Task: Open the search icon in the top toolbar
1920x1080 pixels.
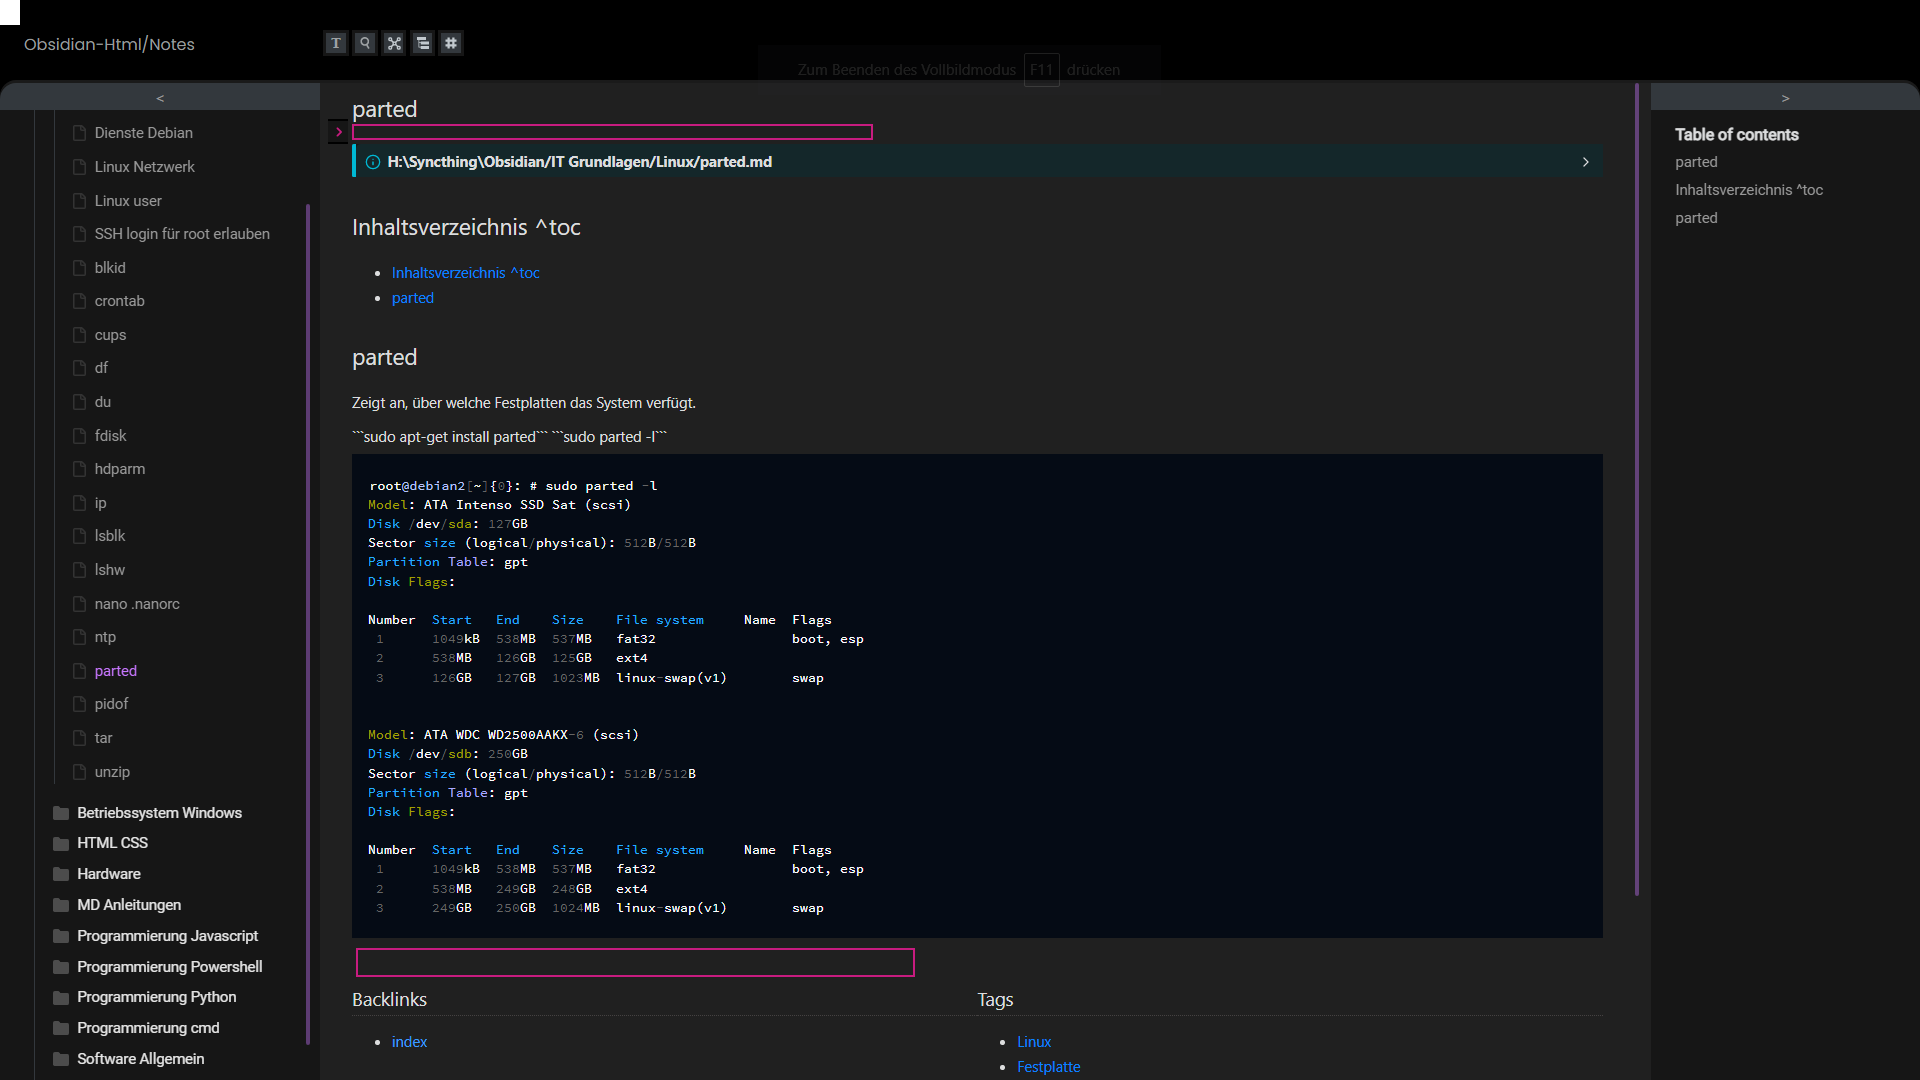Action: click(x=365, y=43)
